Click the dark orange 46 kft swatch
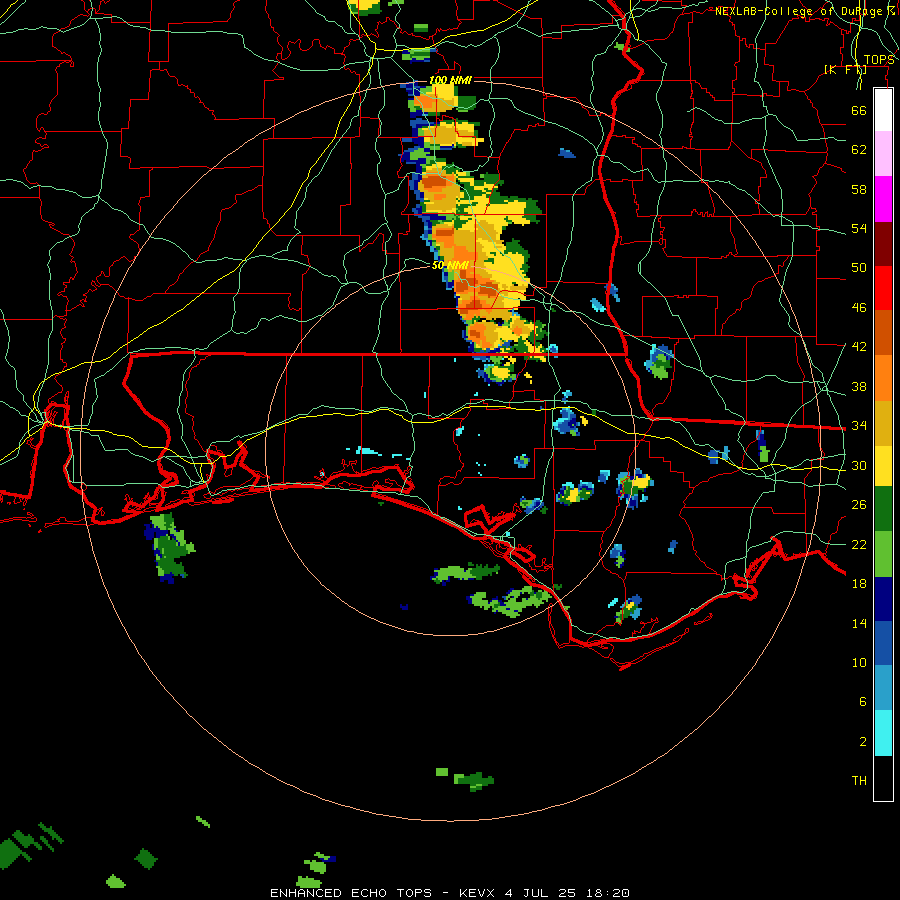The width and height of the screenshot is (900, 900). tap(883, 332)
